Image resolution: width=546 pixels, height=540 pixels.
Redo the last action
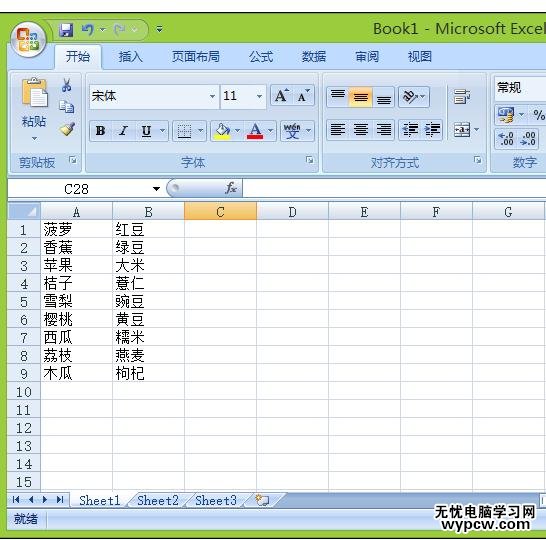pyautogui.click(x=120, y=30)
